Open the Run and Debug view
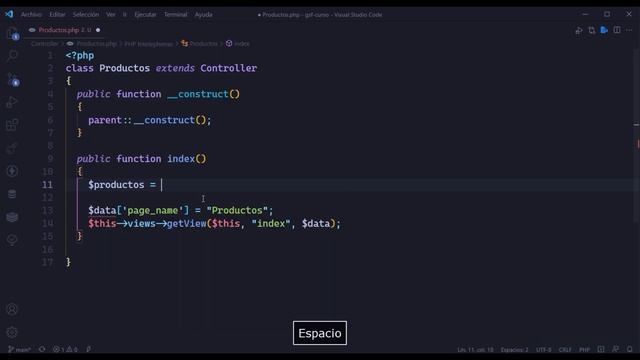640x360 pixels. coord(12,102)
